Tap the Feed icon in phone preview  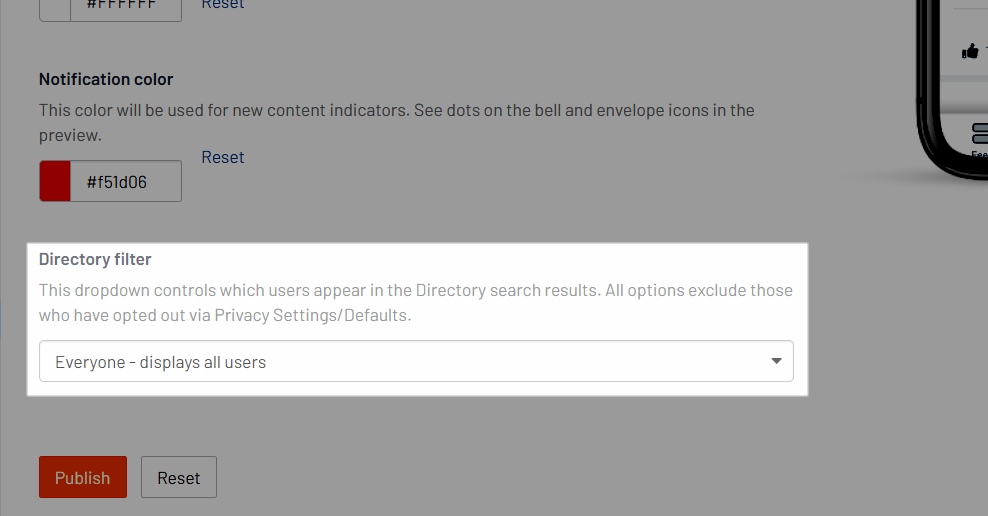point(980,133)
